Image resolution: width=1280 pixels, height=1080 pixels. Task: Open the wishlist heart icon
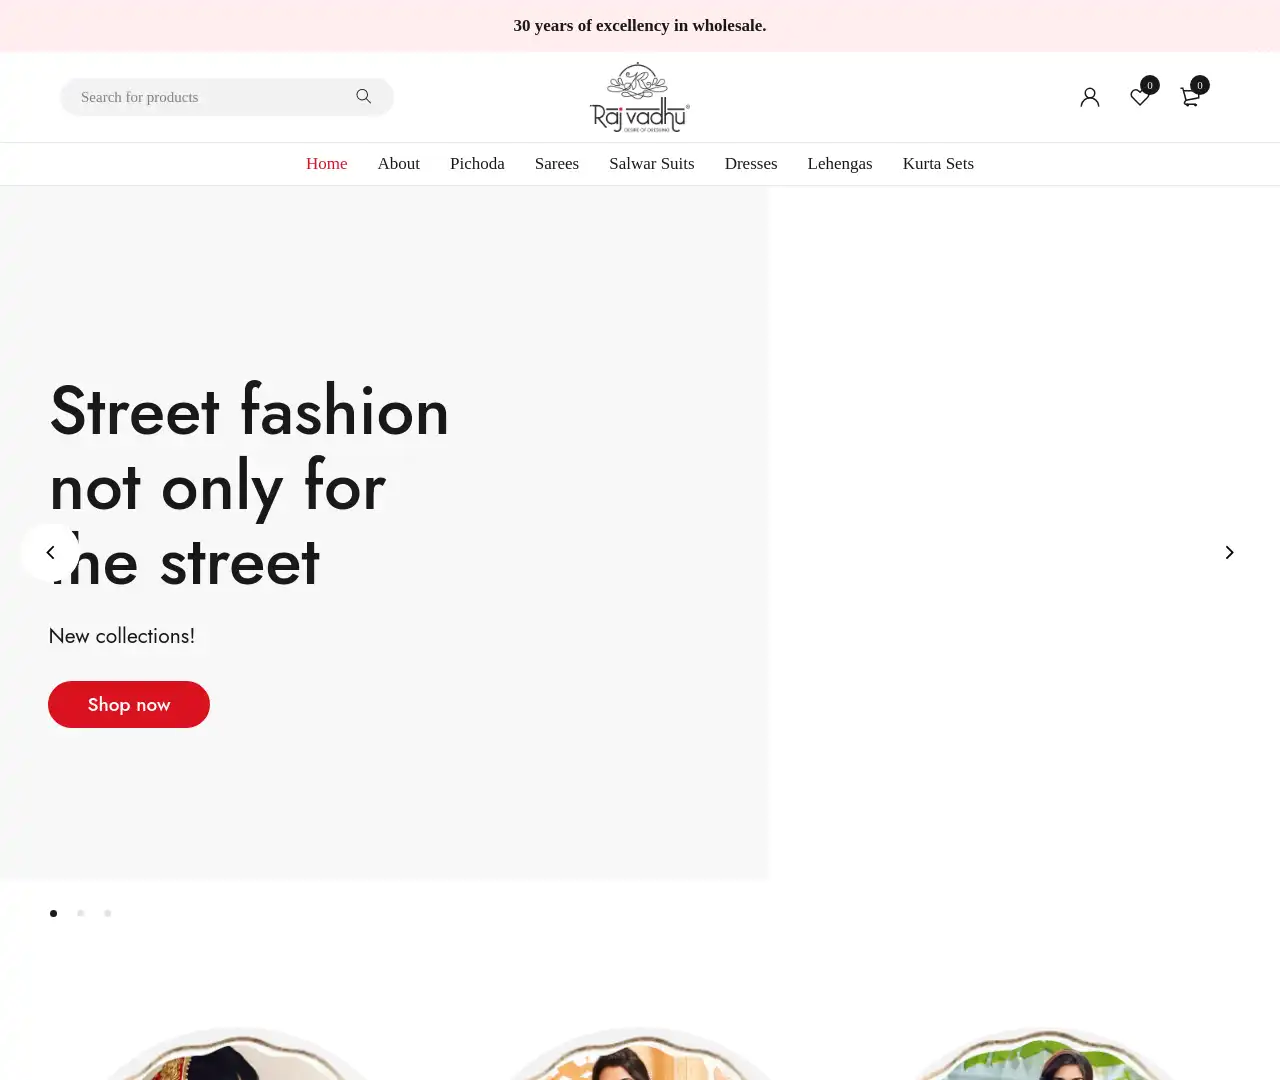[1140, 97]
